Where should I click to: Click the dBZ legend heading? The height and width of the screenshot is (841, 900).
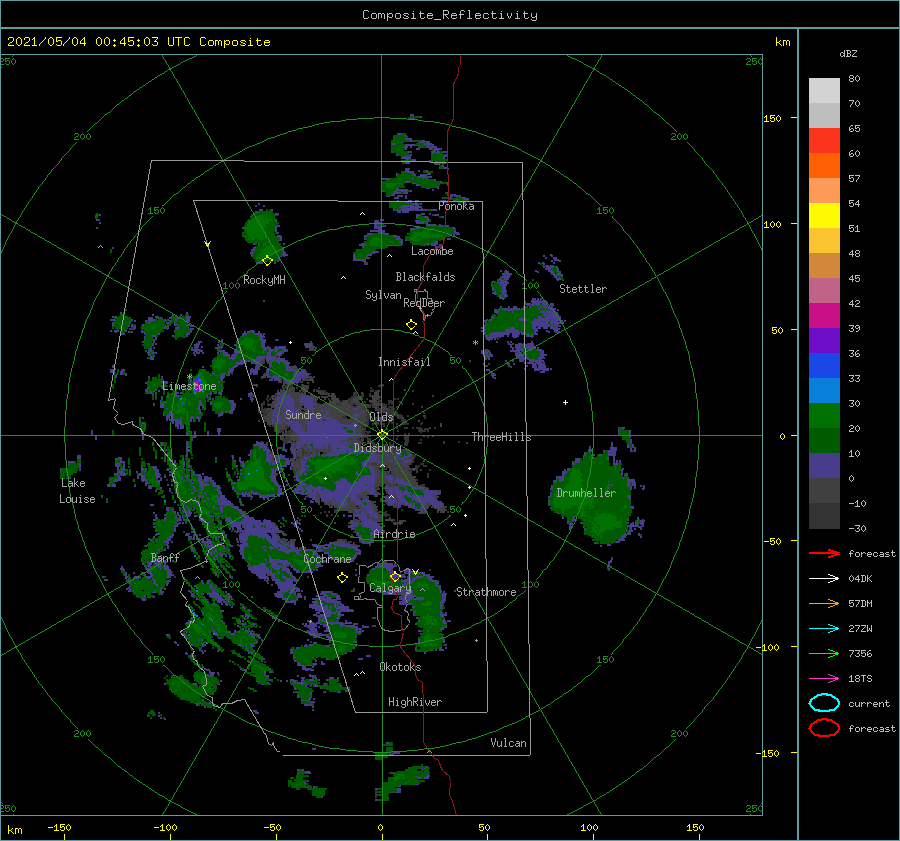848,53
